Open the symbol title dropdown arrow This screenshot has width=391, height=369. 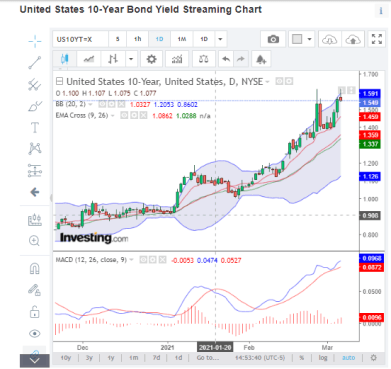pyautogui.click(x=267, y=82)
